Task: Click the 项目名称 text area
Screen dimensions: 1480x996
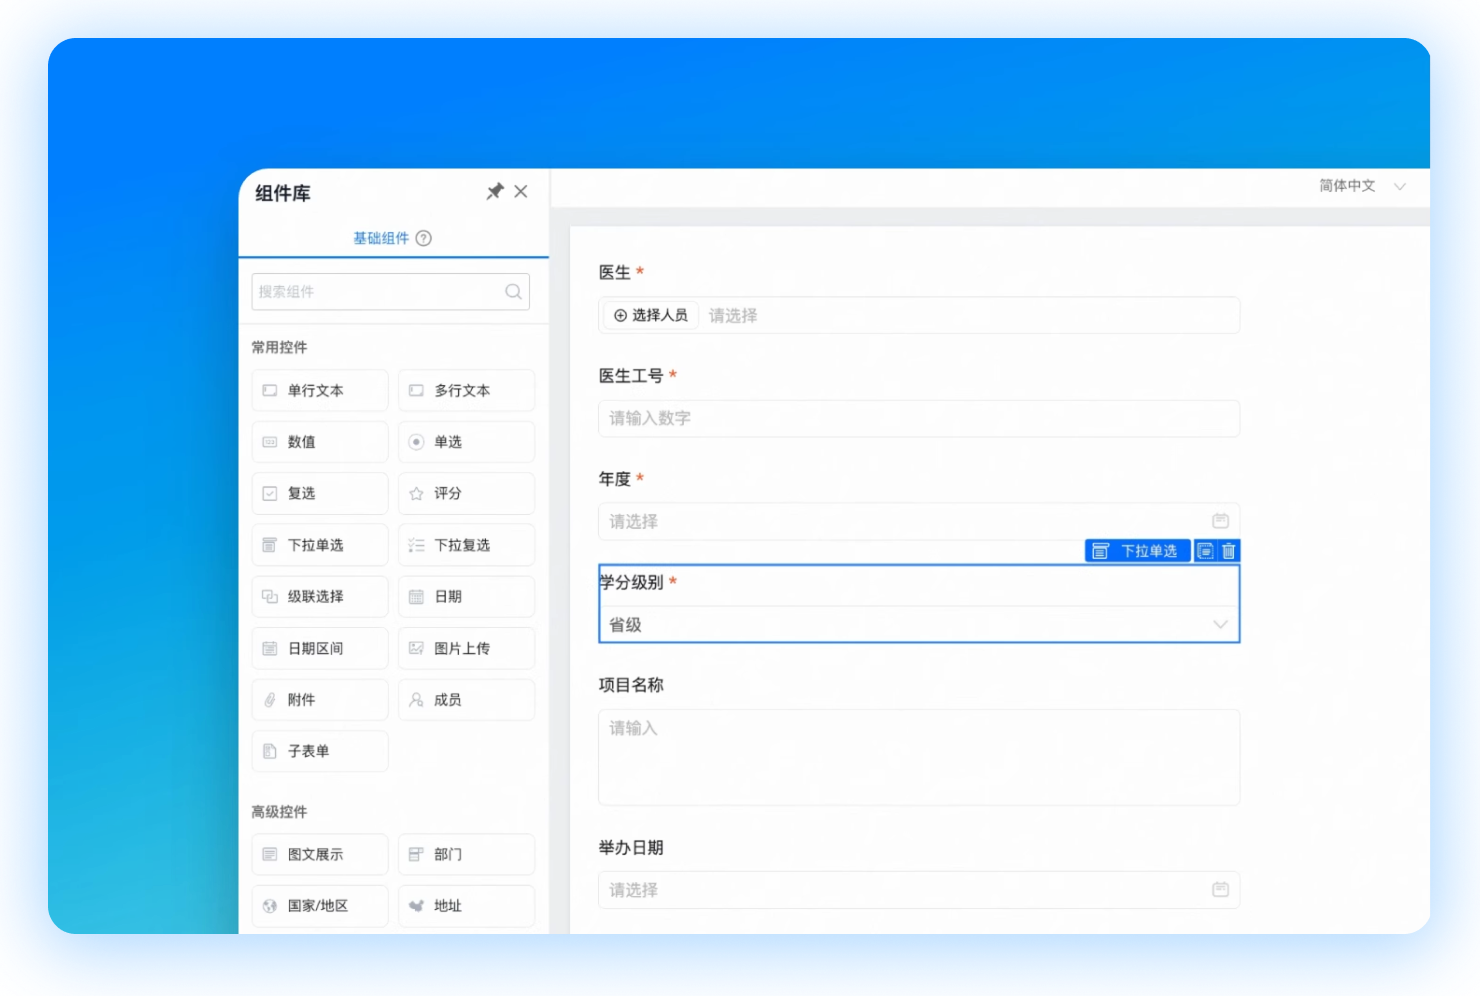Action: [x=919, y=757]
